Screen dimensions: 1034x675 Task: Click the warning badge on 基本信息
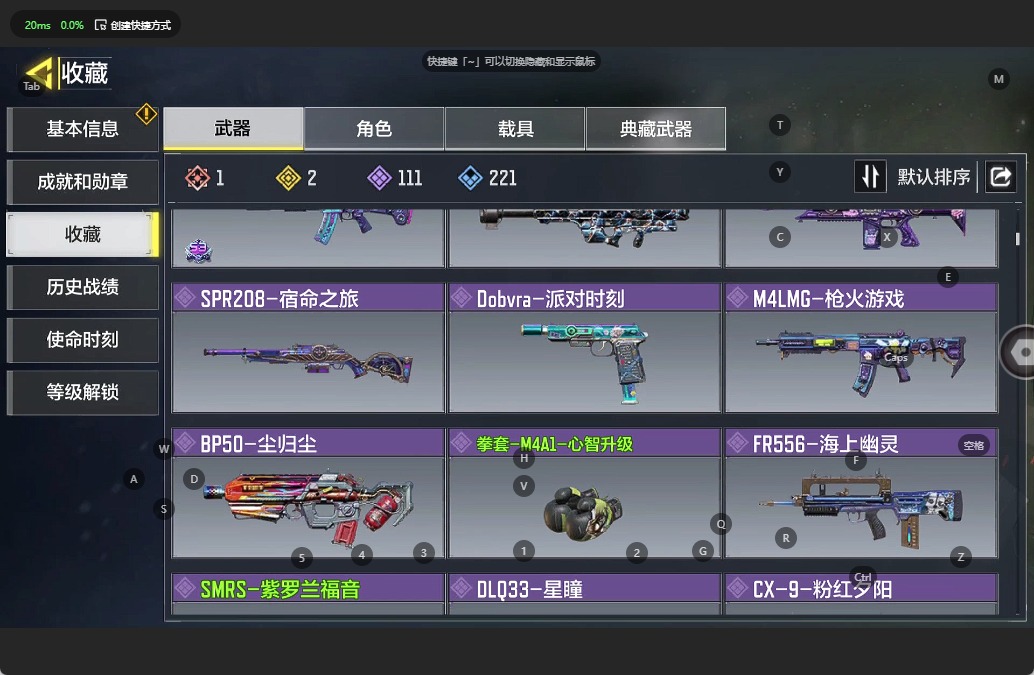point(146,114)
